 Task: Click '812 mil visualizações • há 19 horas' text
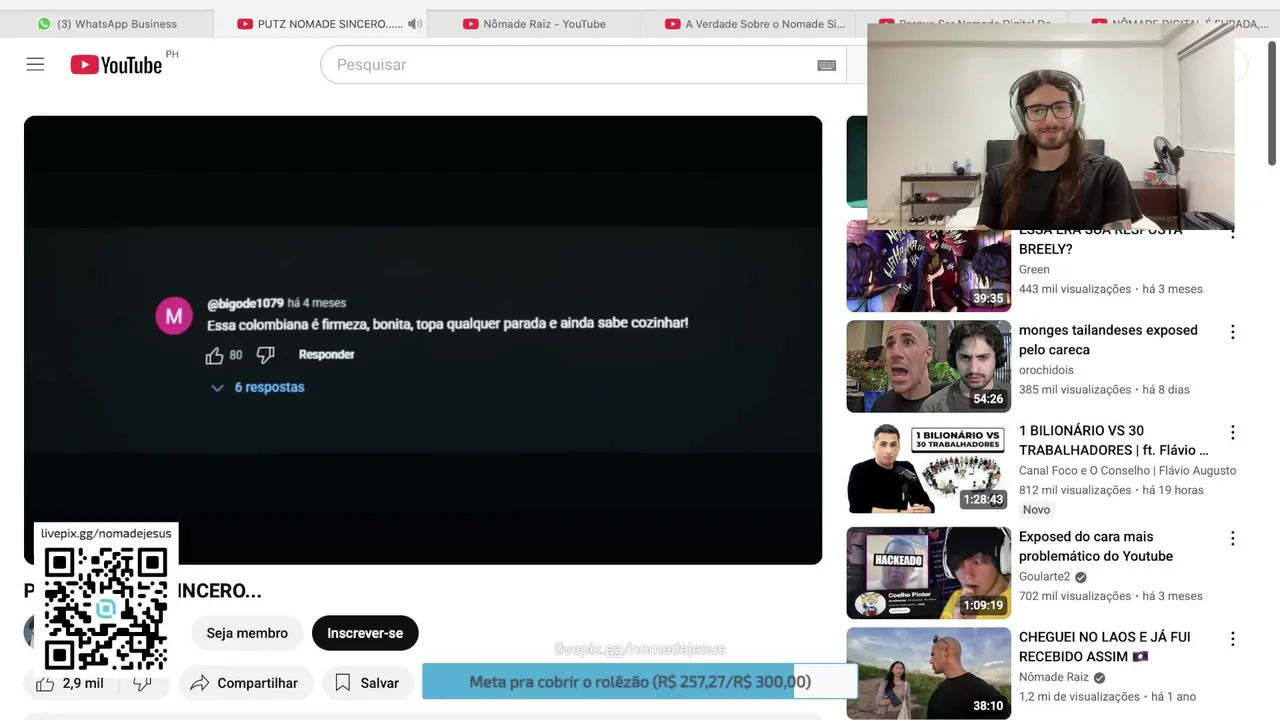1111,490
